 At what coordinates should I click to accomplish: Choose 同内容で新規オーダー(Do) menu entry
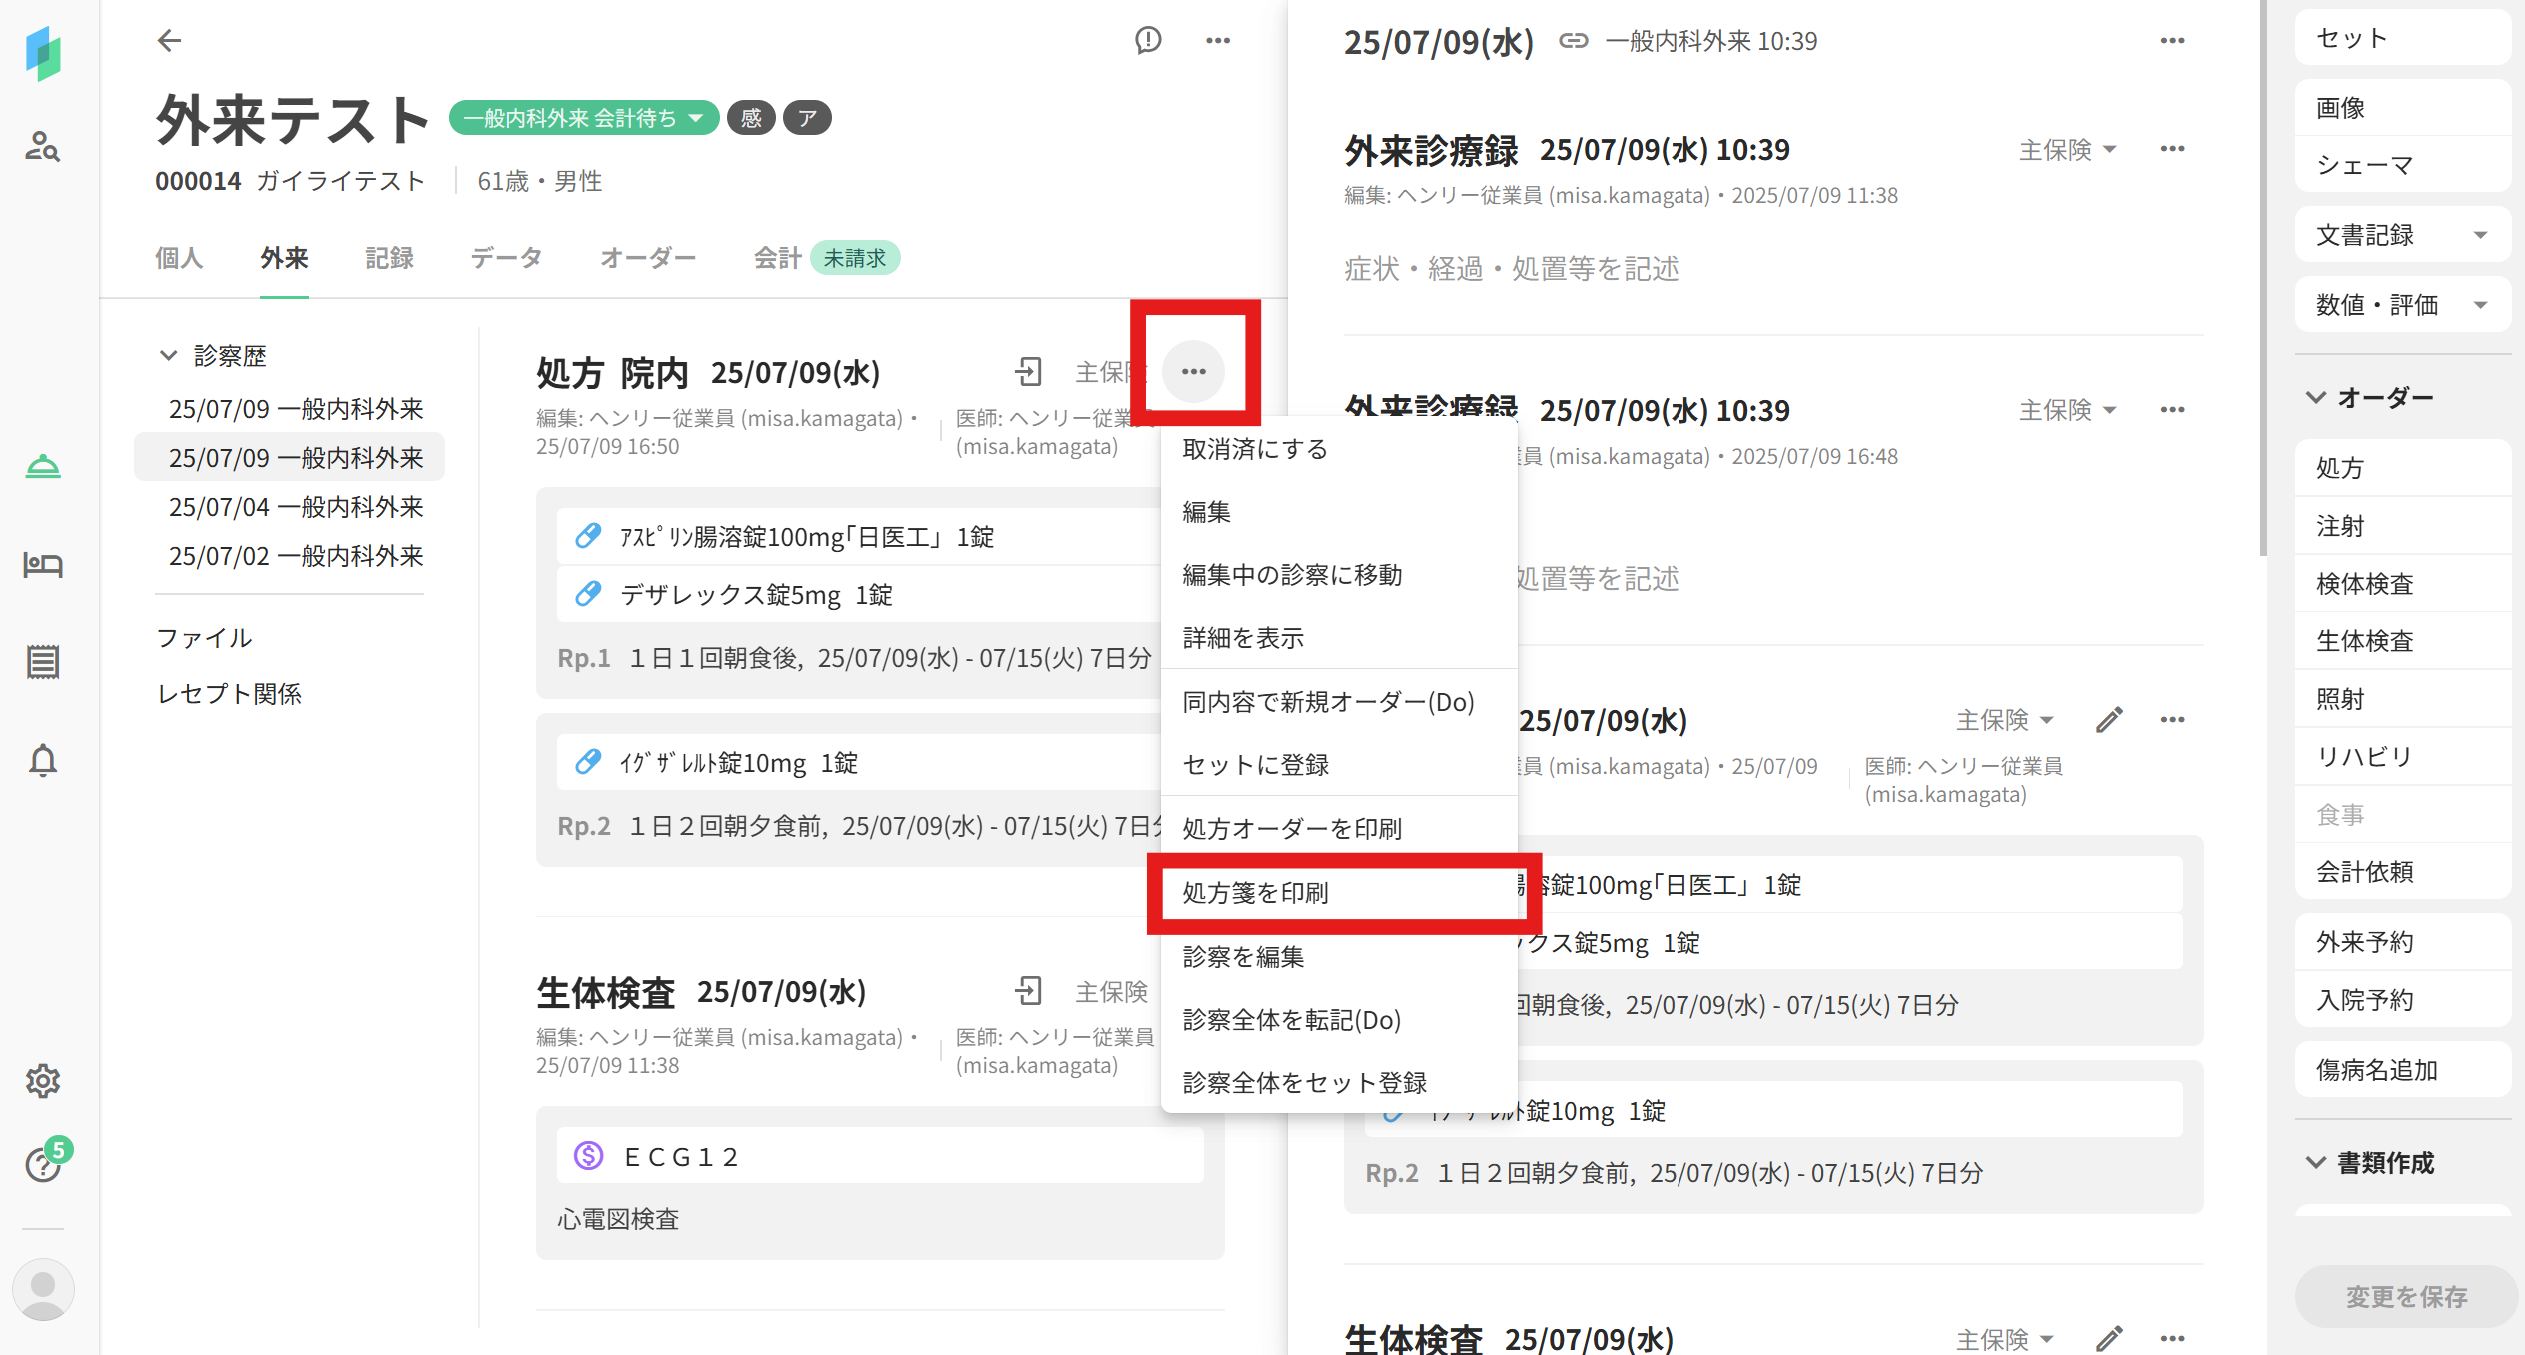[x=1328, y=702]
